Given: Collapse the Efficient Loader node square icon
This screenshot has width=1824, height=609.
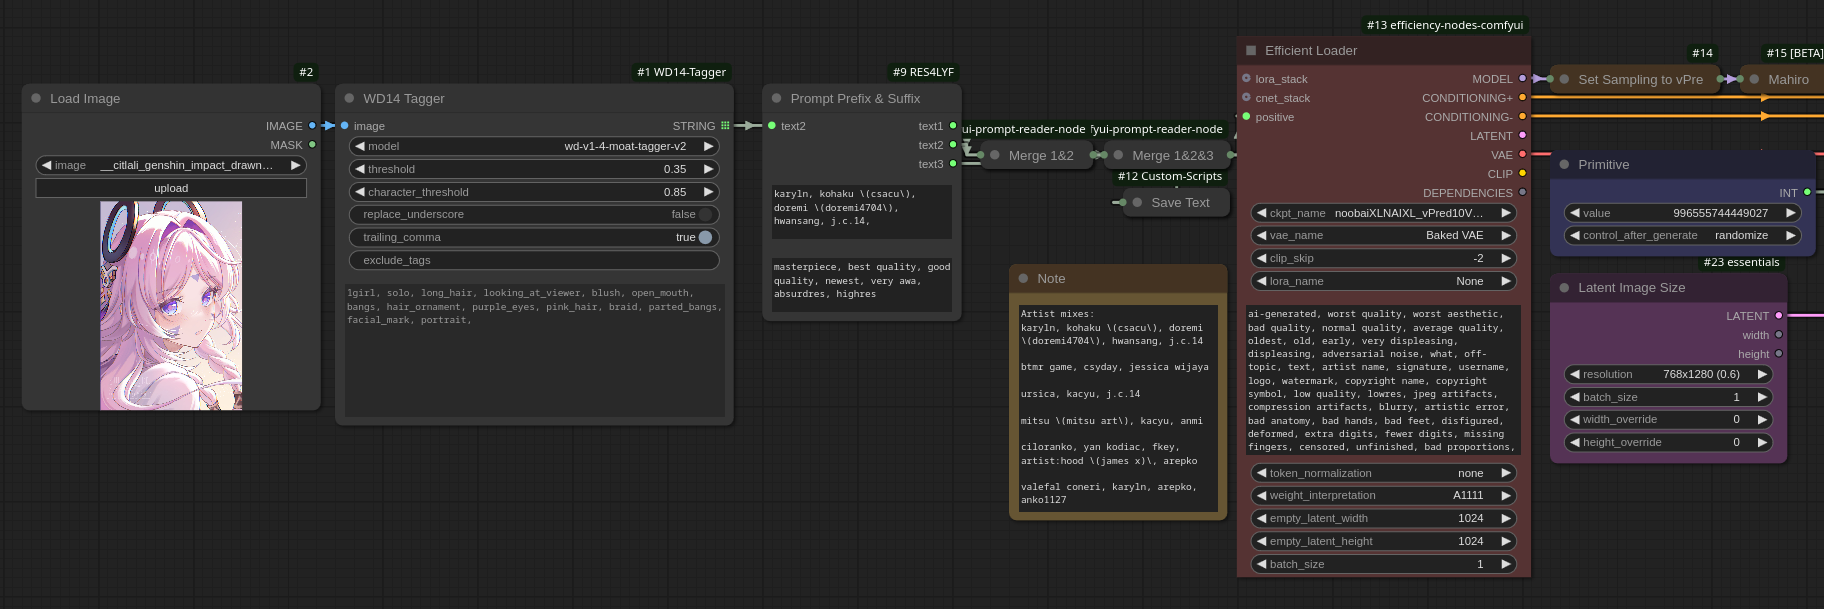Looking at the screenshot, I should point(1251,50).
